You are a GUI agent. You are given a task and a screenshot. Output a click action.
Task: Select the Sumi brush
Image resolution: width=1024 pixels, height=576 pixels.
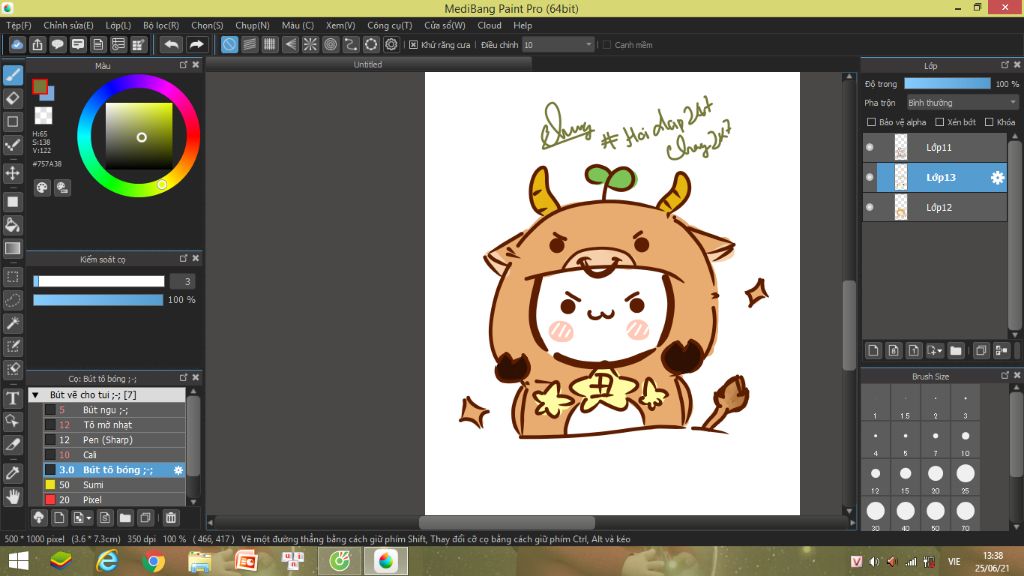coord(114,485)
